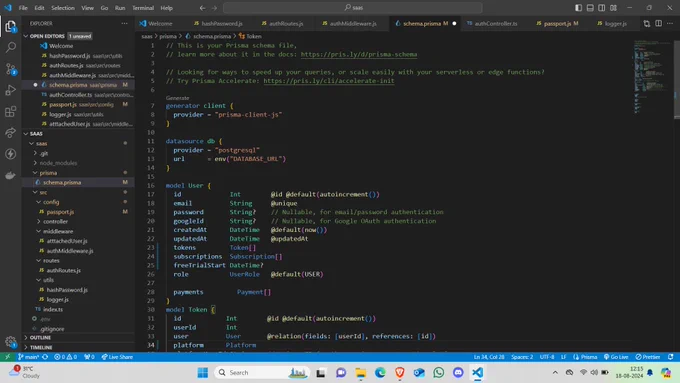Open the prisma-schema docs link

pyautogui.click(x=359, y=55)
